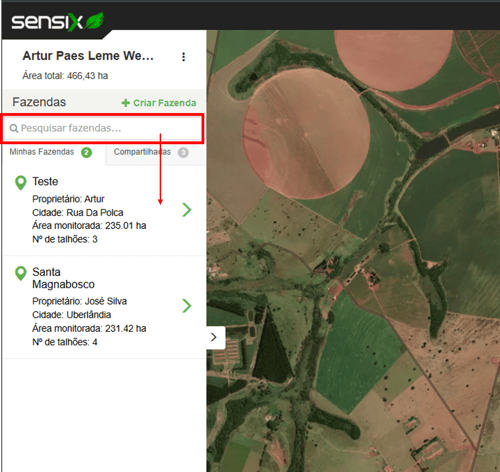Select the Teste farm name
Viewport: 500px width, 472px height.
[x=45, y=182]
